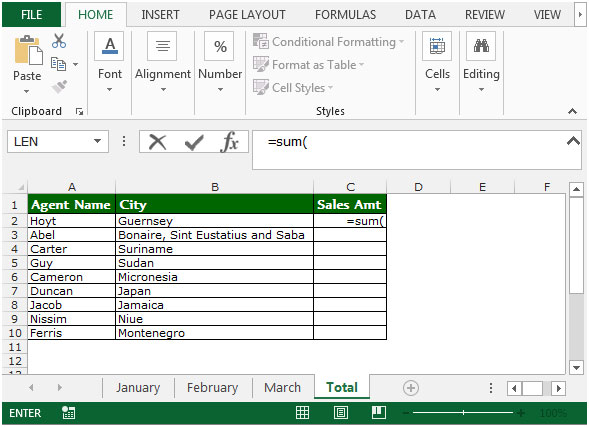Show more ribbon tabs with the right arrow
The image size is (589, 427).
tap(580, 15)
